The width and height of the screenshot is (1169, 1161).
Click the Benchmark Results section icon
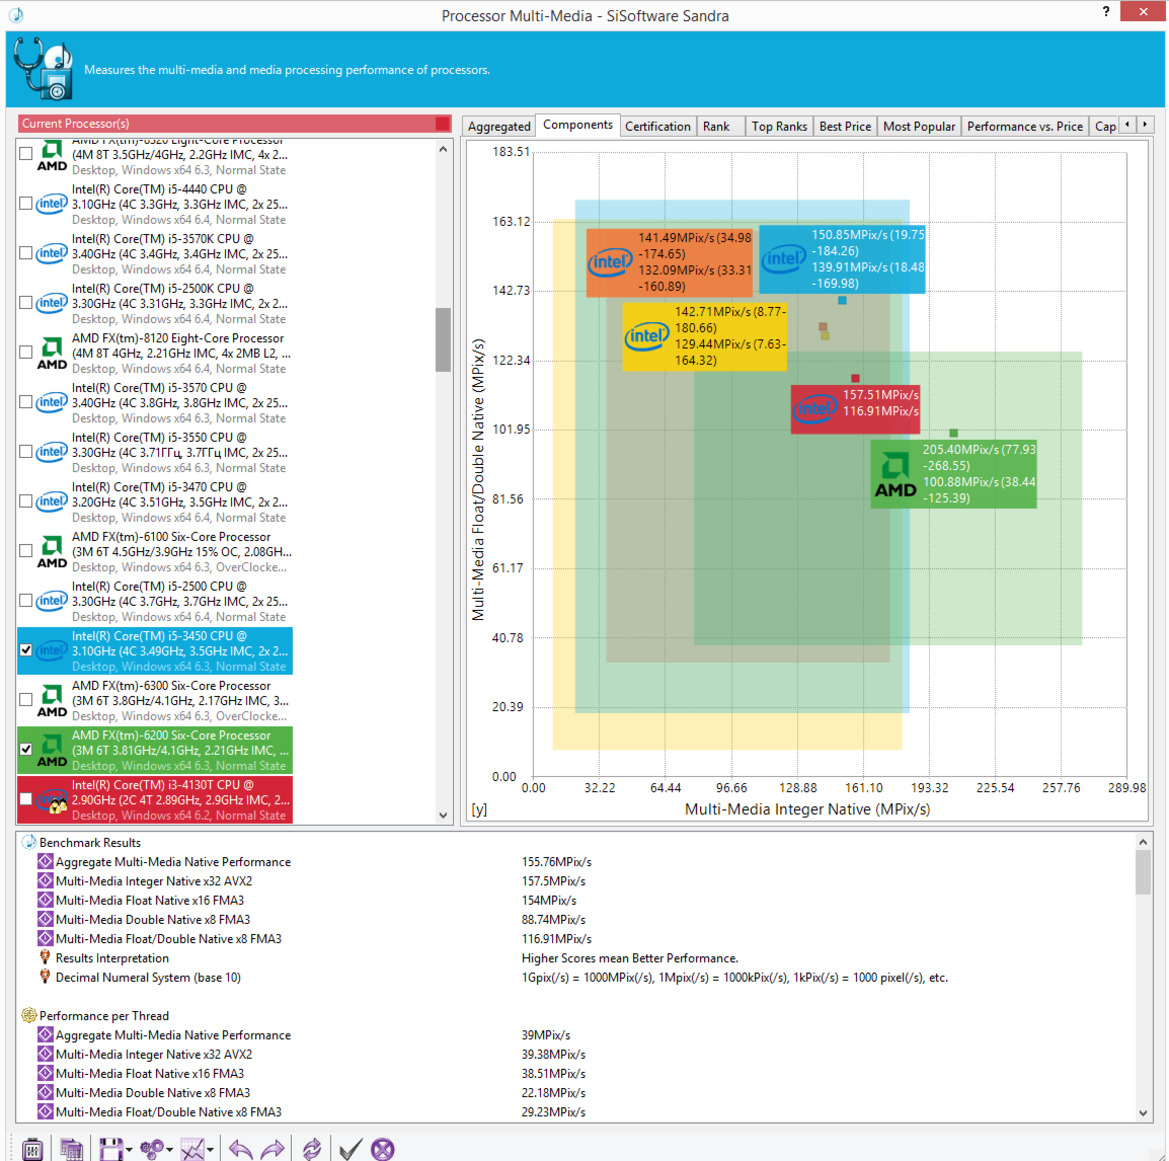pos(28,842)
